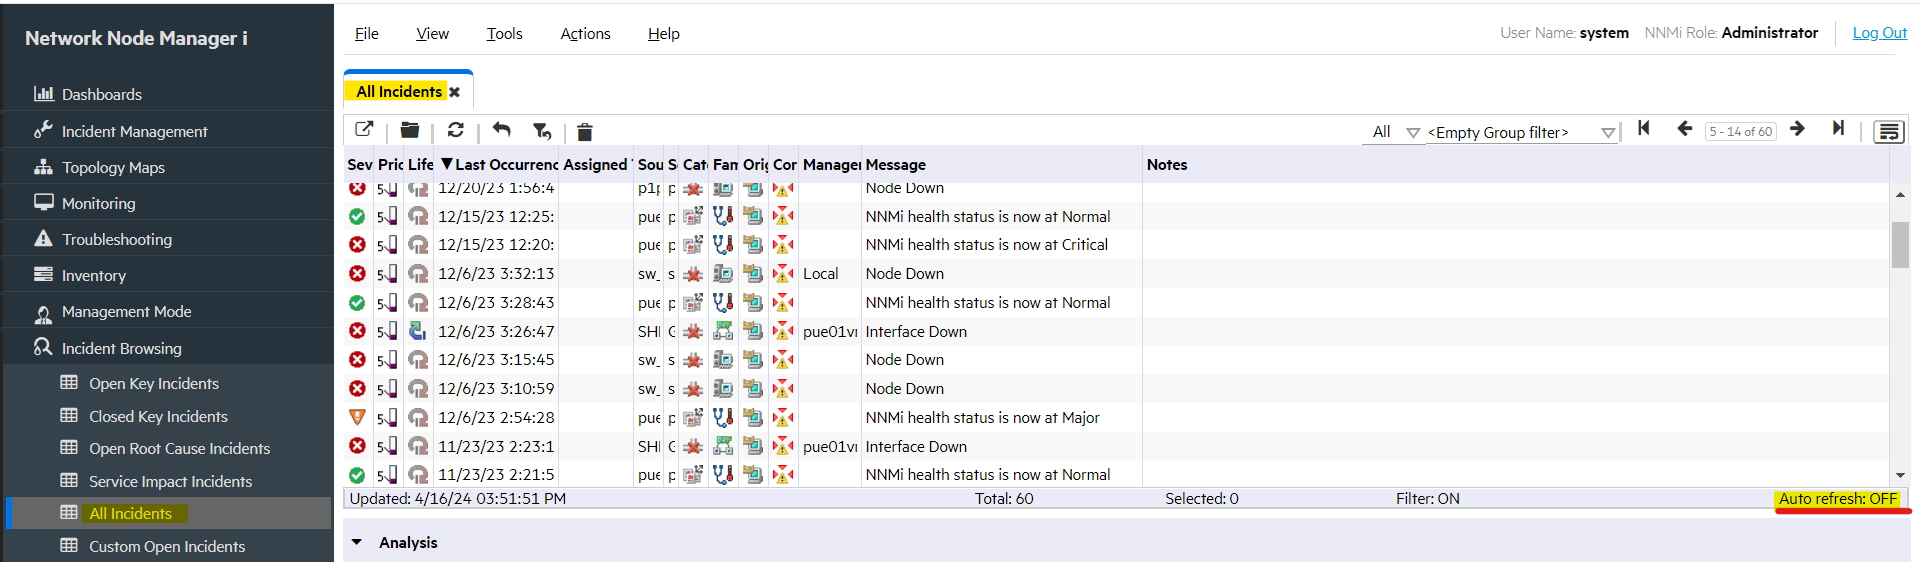The height and width of the screenshot is (562, 1920).
Task: Click the restore default filters funnel icon
Action: tap(542, 131)
